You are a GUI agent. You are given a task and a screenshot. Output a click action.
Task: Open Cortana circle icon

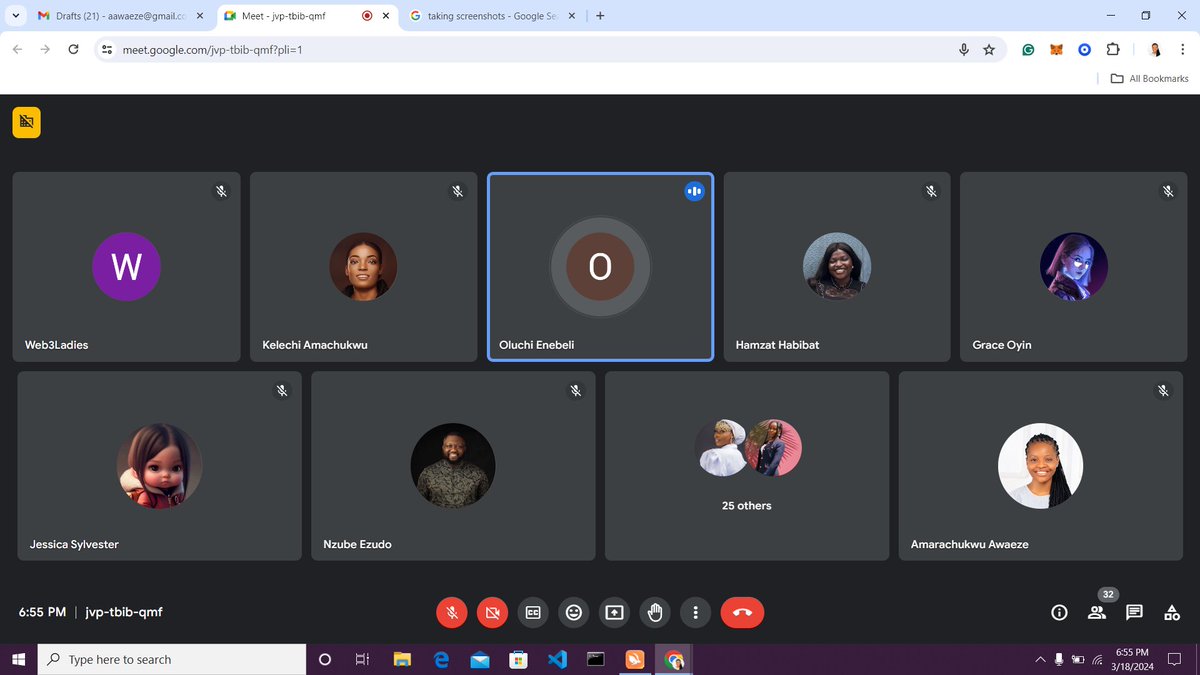point(324,659)
